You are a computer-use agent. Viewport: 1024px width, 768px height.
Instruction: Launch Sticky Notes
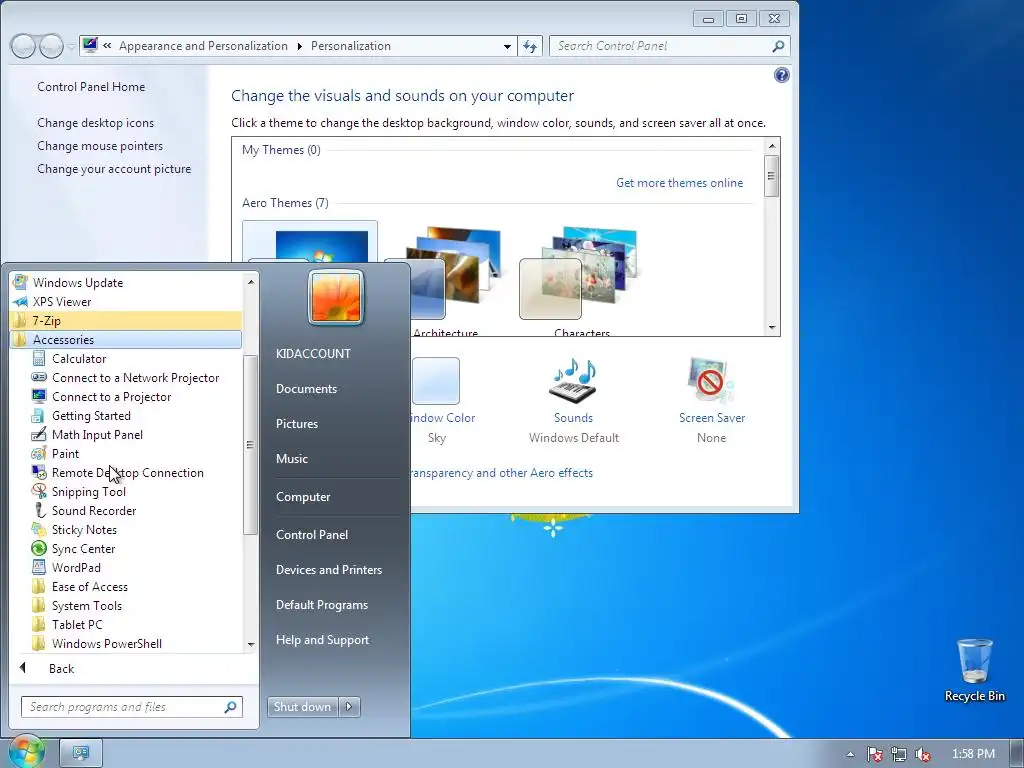tap(84, 529)
